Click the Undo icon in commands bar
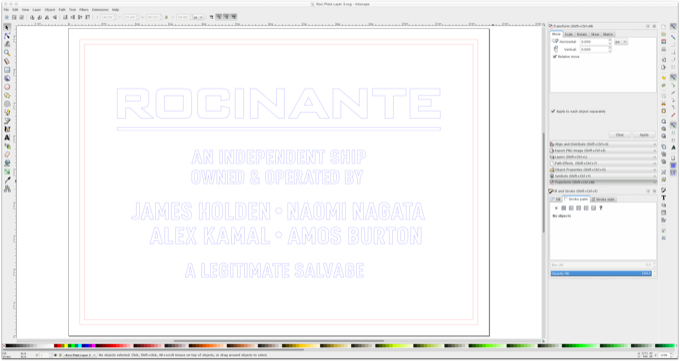The height and width of the screenshot is (361, 680). pyautogui.click(x=664, y=78)
